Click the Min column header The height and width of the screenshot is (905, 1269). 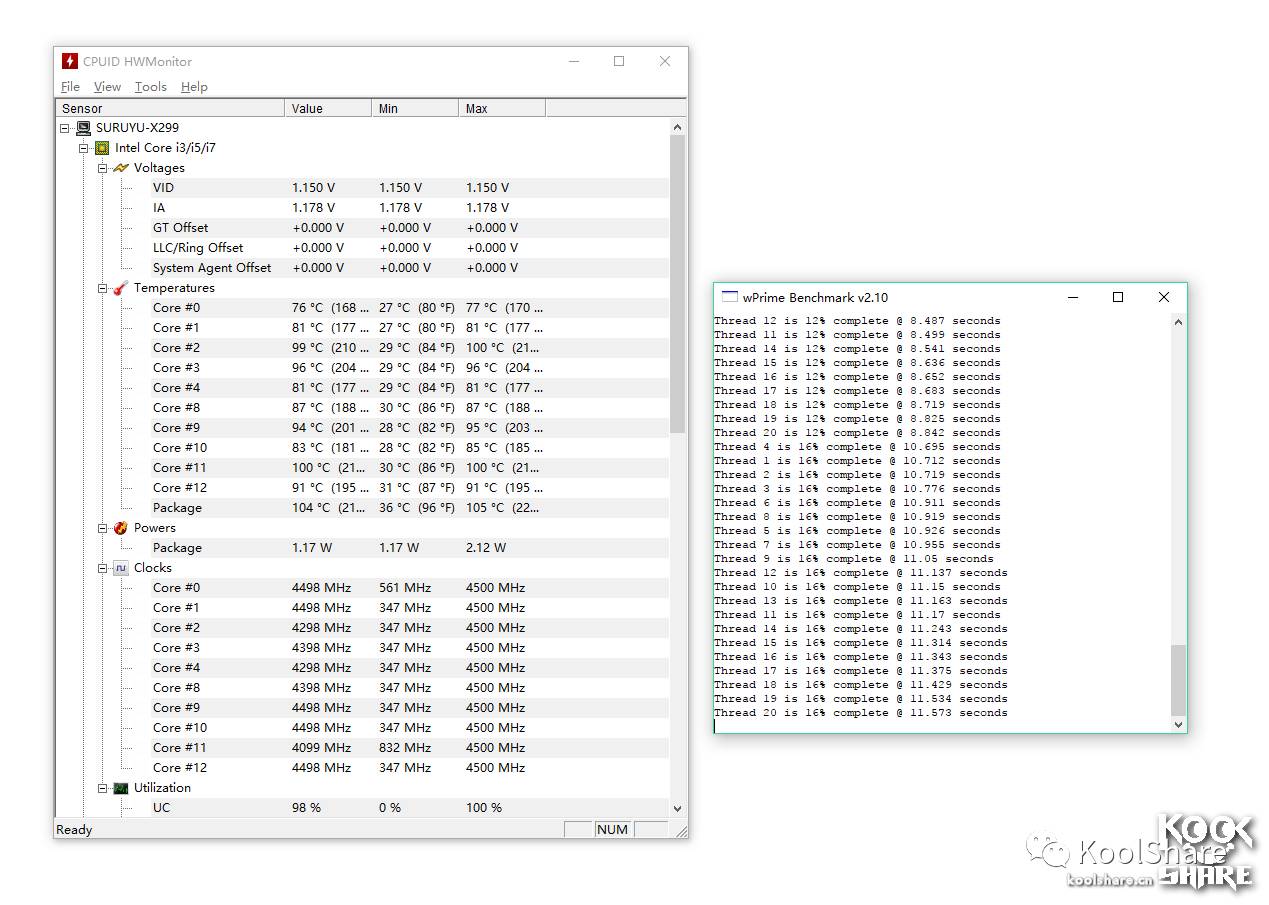coord(415,108)
